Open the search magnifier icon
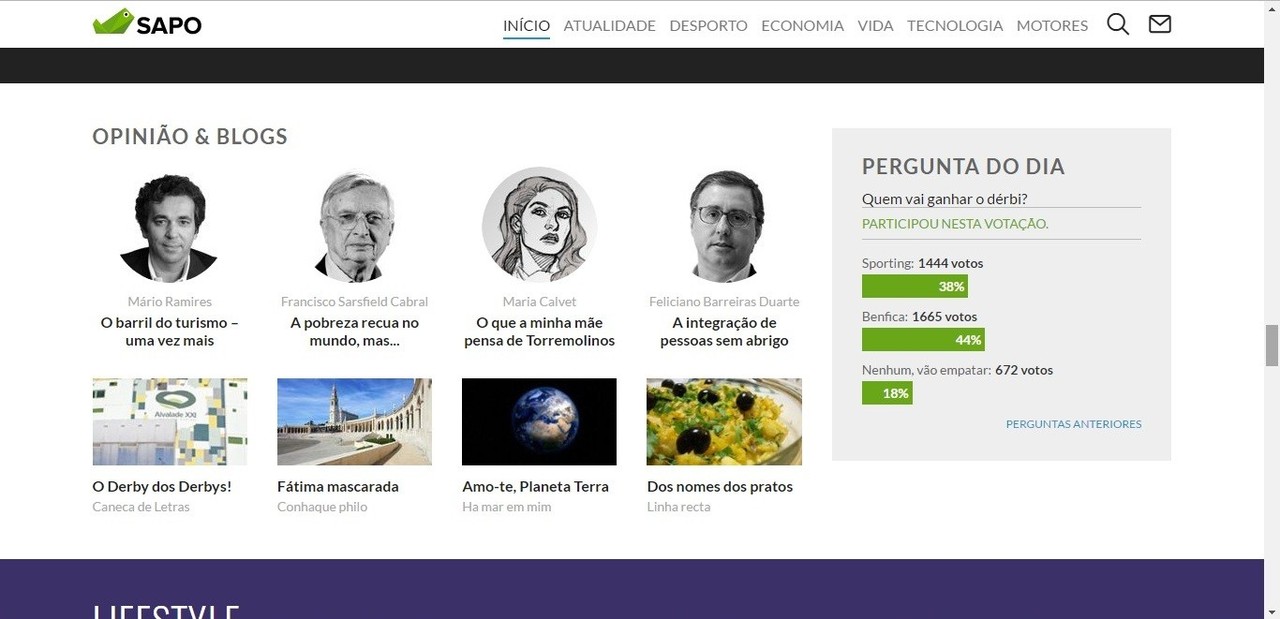This screenshot has width=1280, height=619. [x=1117, y=25]
